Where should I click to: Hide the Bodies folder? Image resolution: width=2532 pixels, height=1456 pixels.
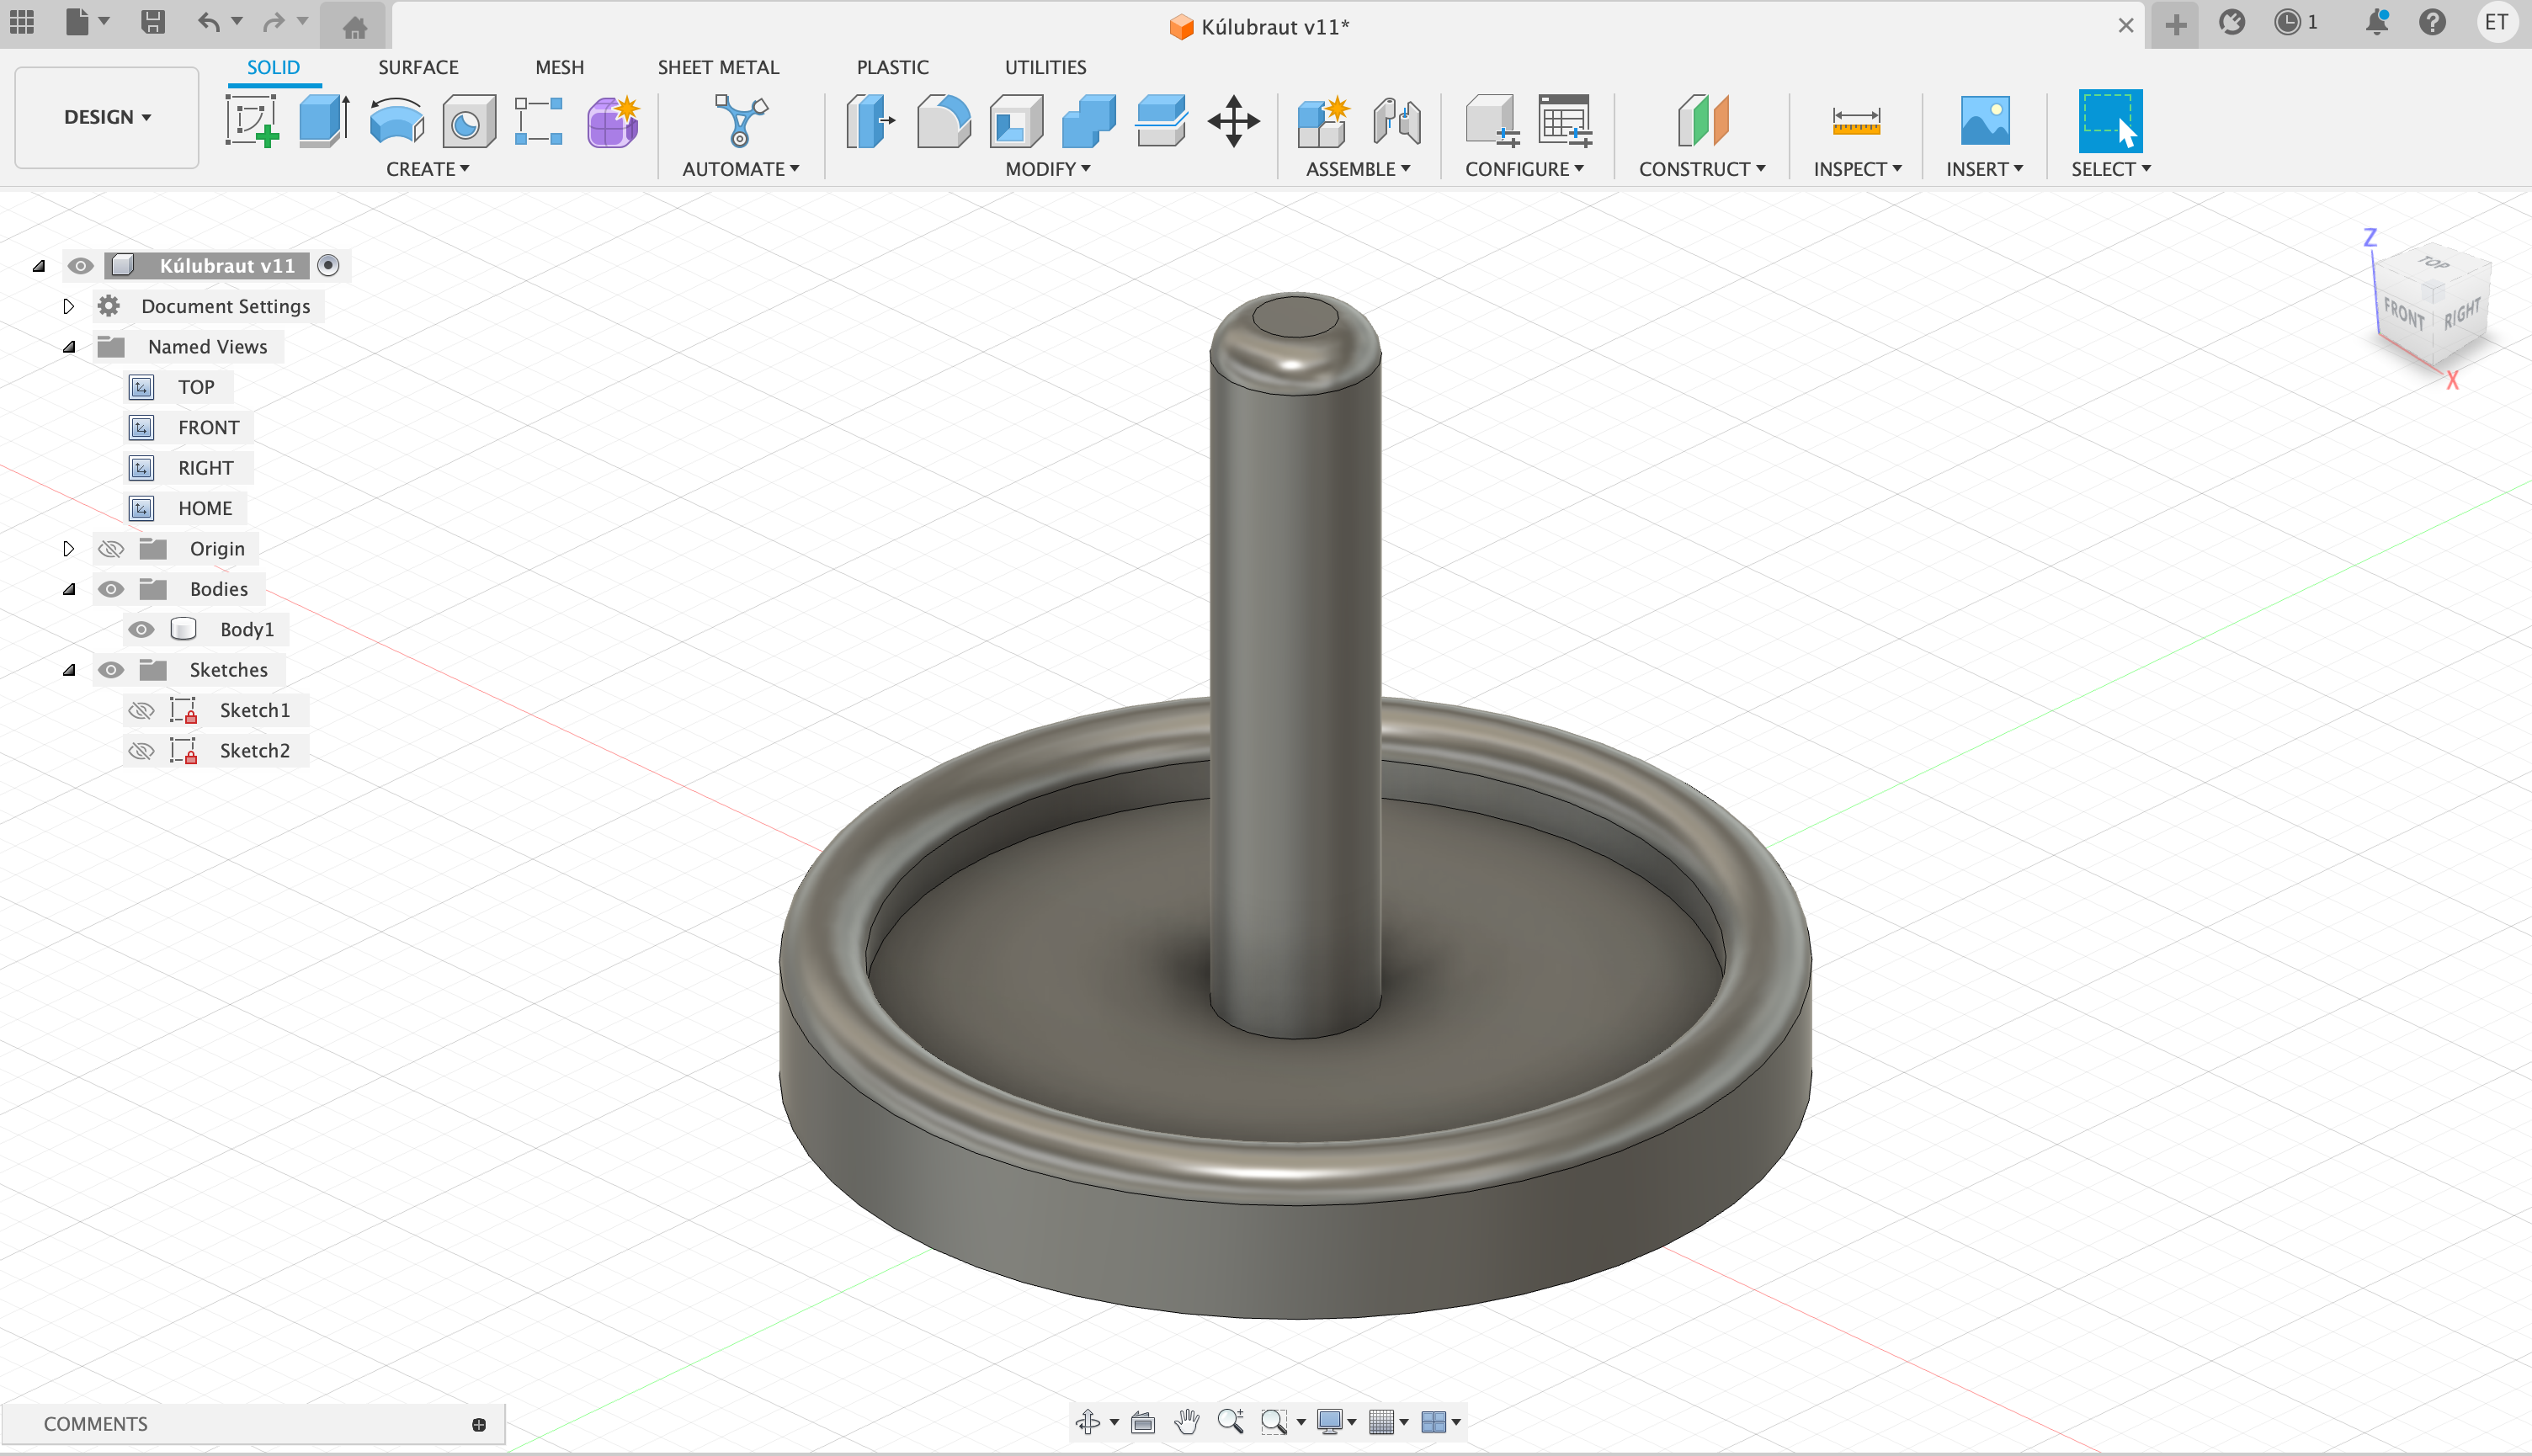111,589
